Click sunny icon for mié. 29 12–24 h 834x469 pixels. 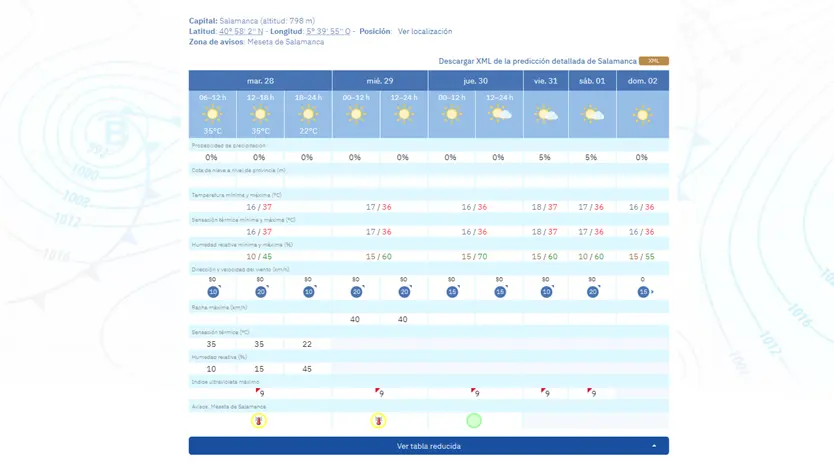coord(404,114)
